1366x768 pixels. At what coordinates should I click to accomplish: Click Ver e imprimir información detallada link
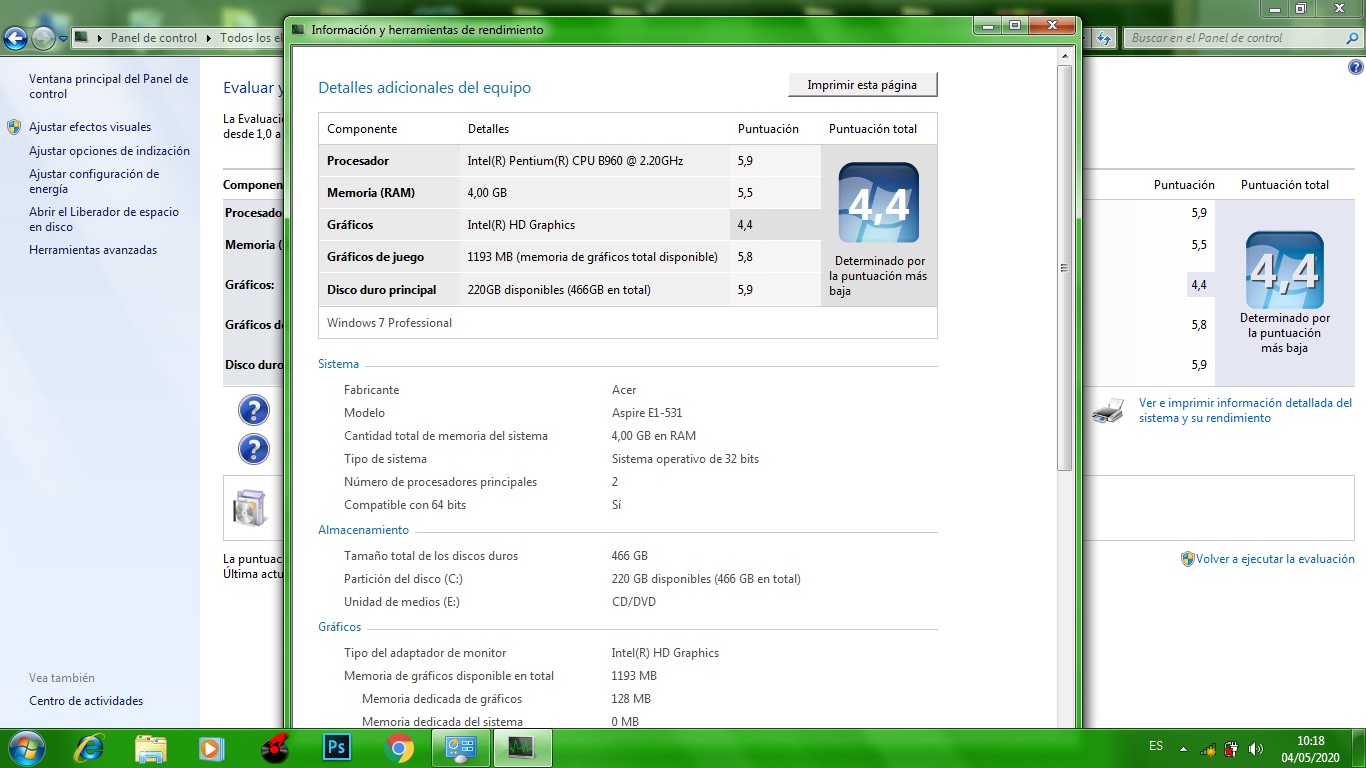(1245, 410)
